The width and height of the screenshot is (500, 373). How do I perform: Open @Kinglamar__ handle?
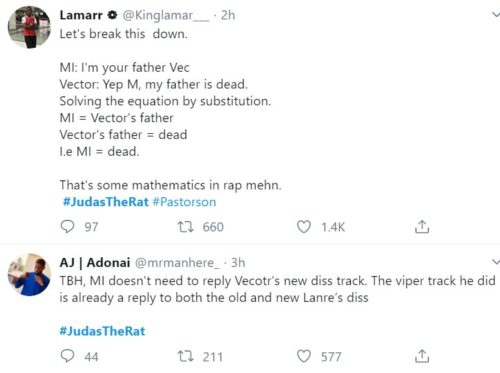pos(166,15)
